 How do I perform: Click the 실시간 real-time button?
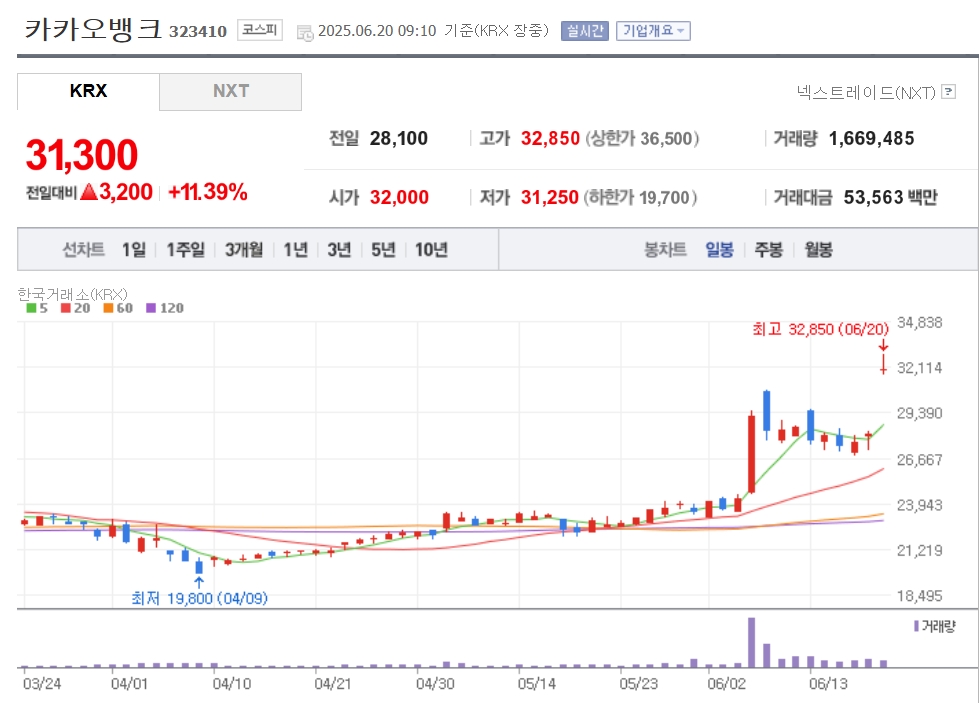584,31
